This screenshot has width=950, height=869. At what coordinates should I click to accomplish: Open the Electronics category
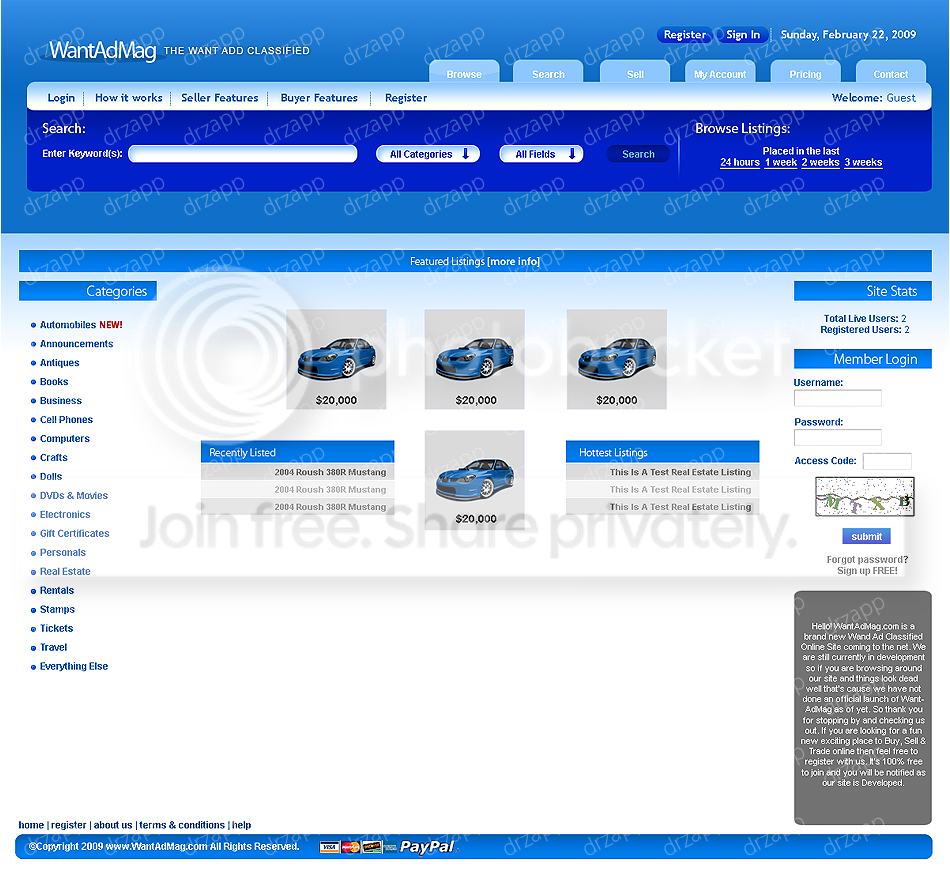pyautogui.click(x=65, y=514)
